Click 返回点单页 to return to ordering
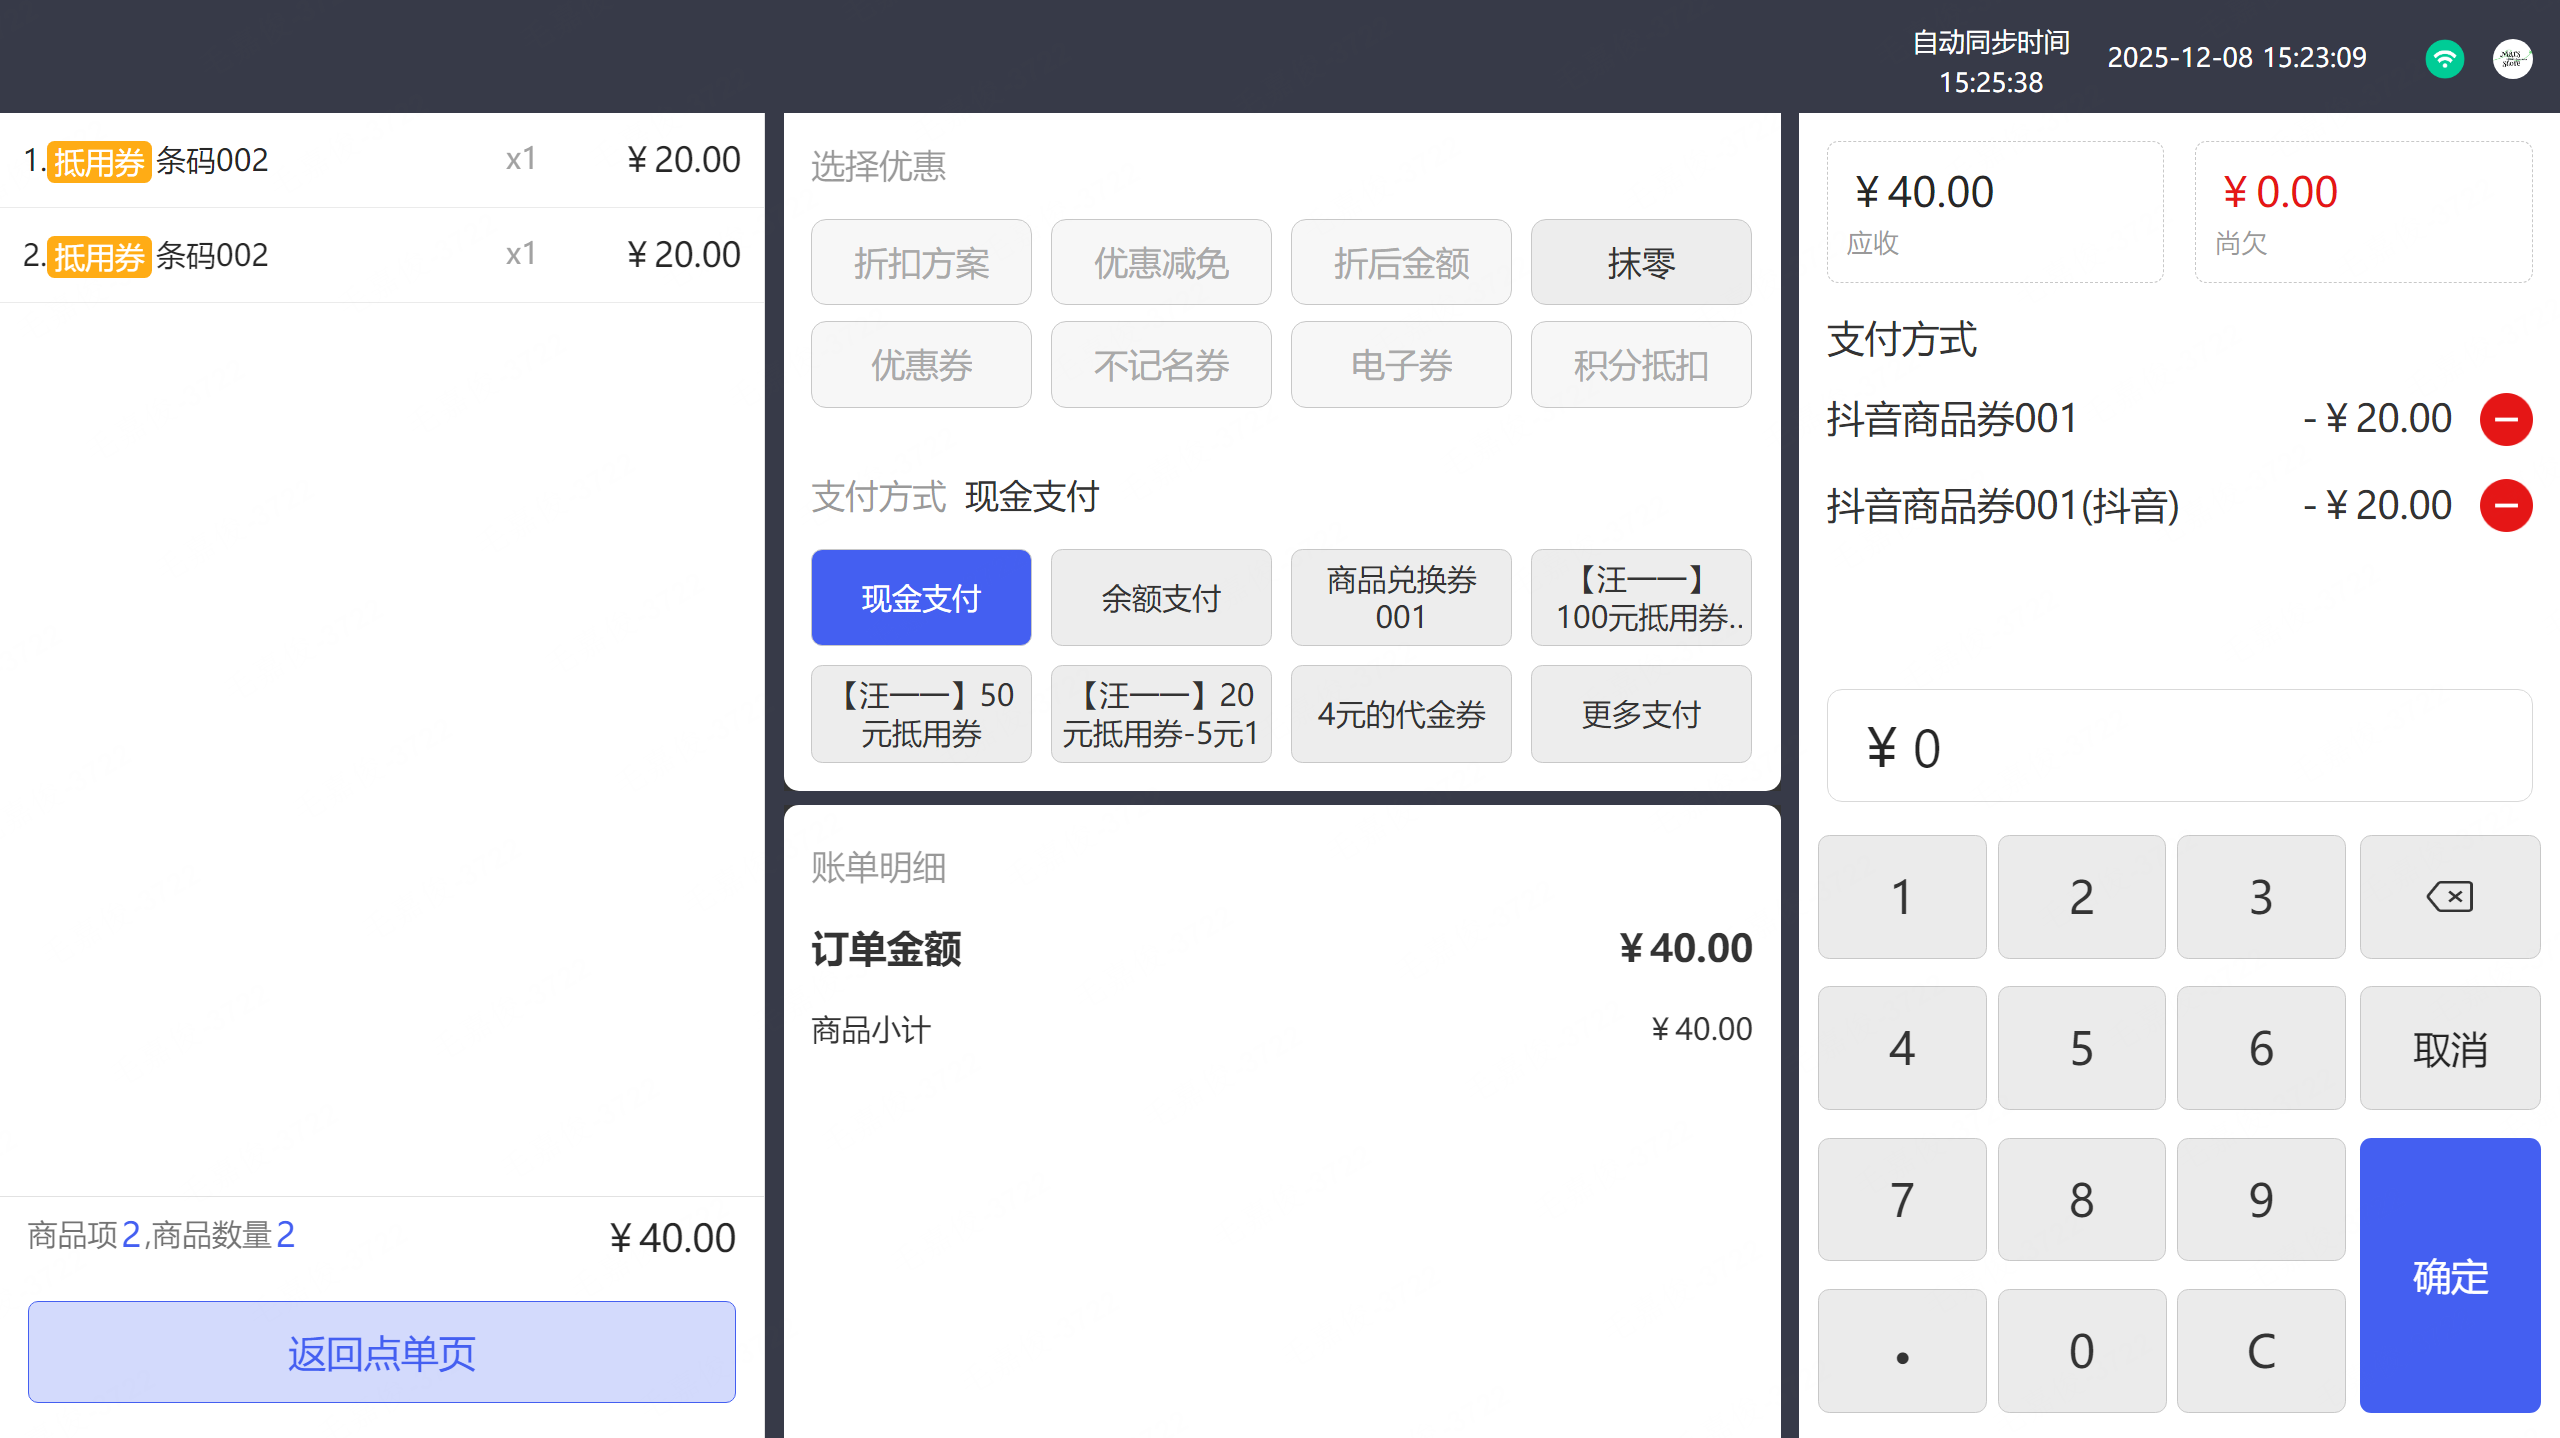 coord(381,1352)
